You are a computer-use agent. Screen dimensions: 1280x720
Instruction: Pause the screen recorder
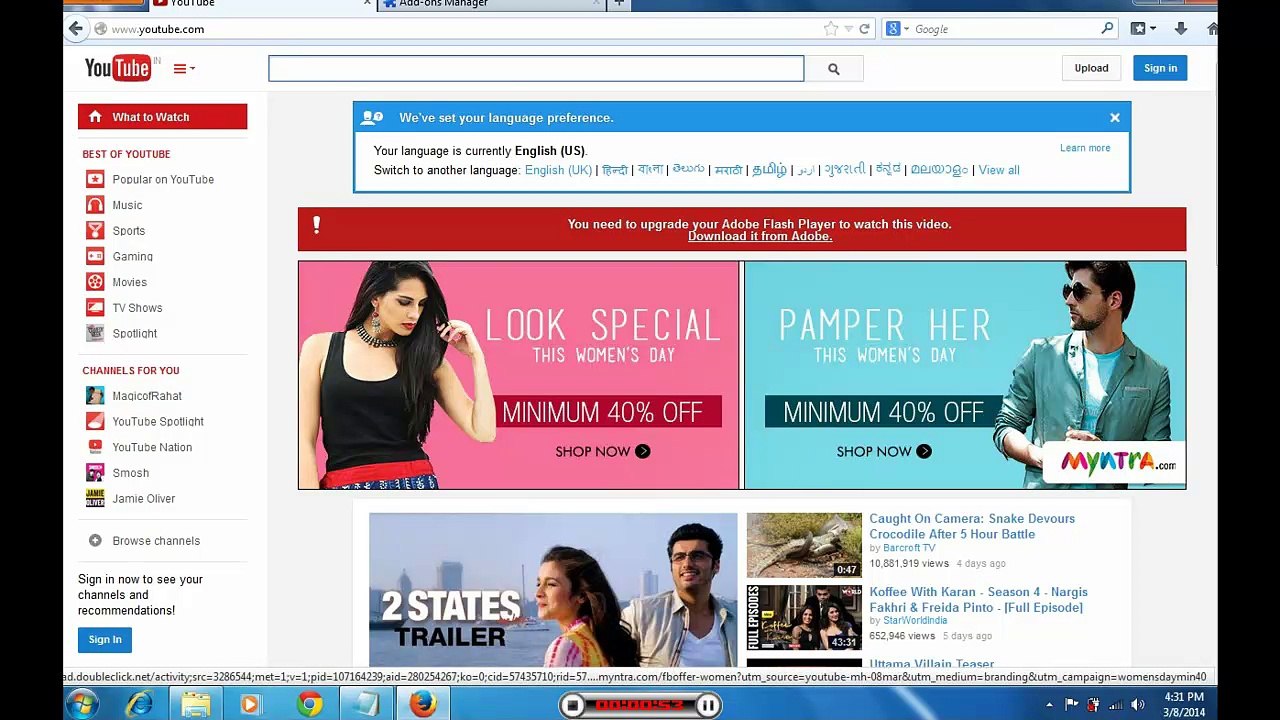click(707, 706)
